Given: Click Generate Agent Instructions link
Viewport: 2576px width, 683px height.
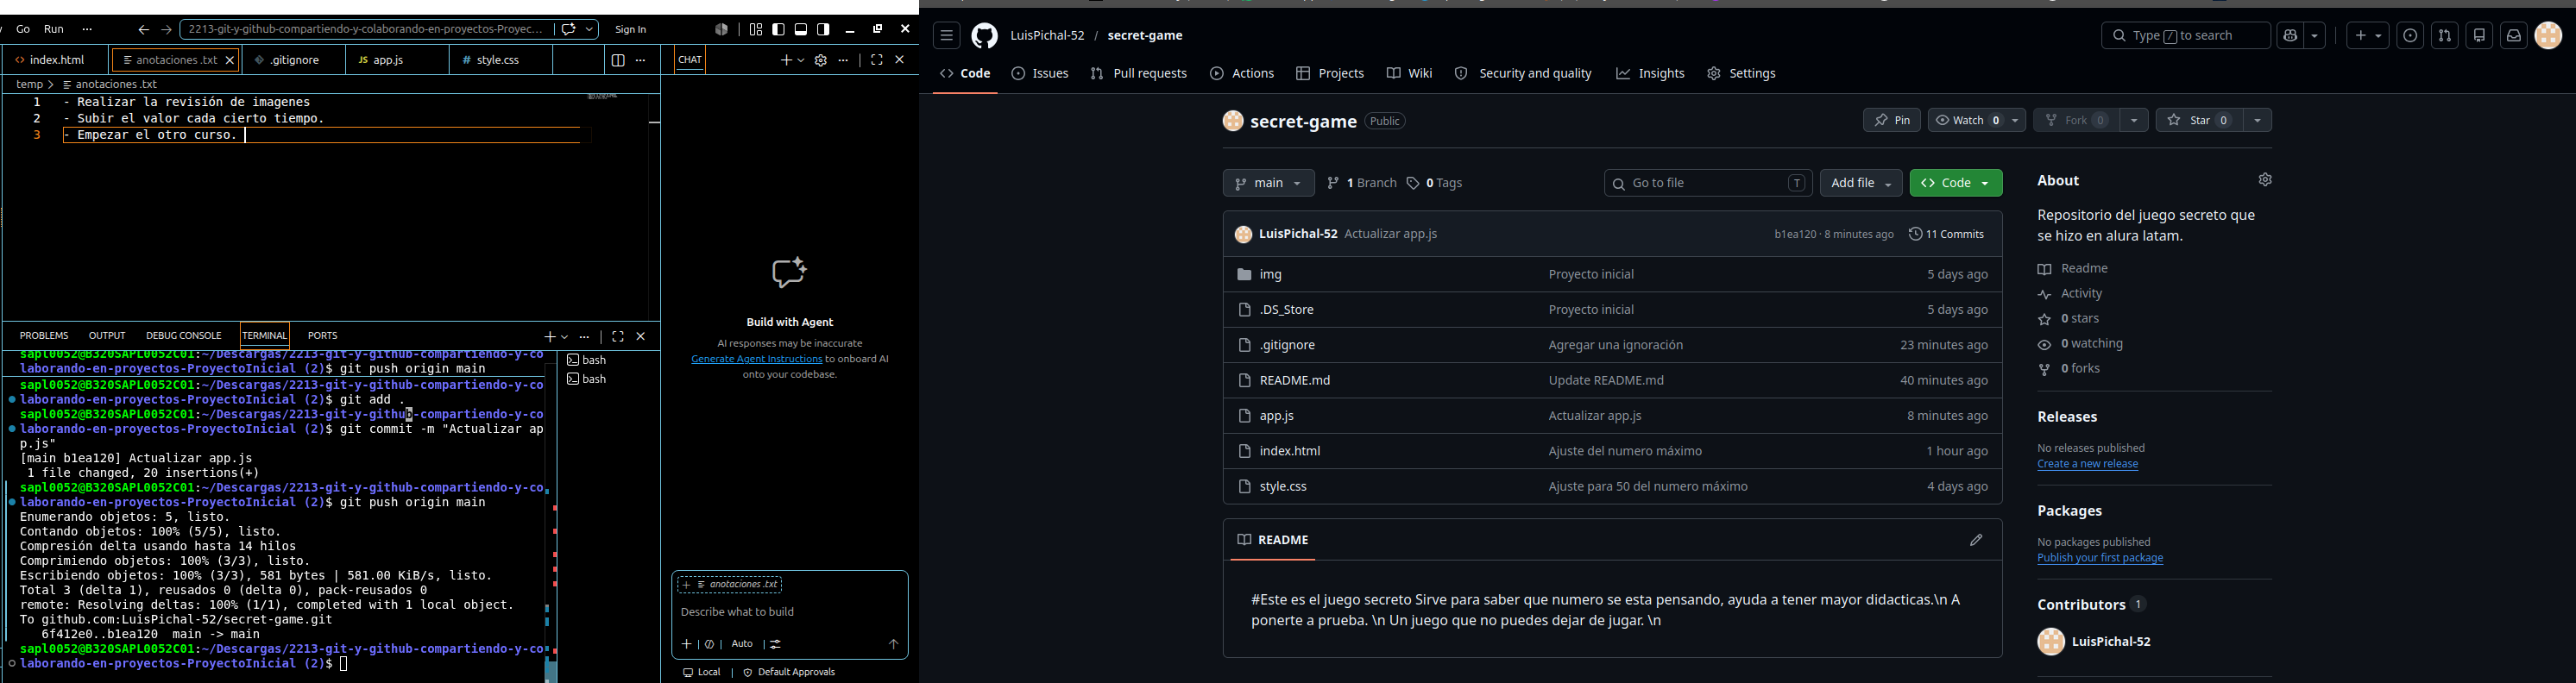Looking at the screenshot, I should point(756,360).
